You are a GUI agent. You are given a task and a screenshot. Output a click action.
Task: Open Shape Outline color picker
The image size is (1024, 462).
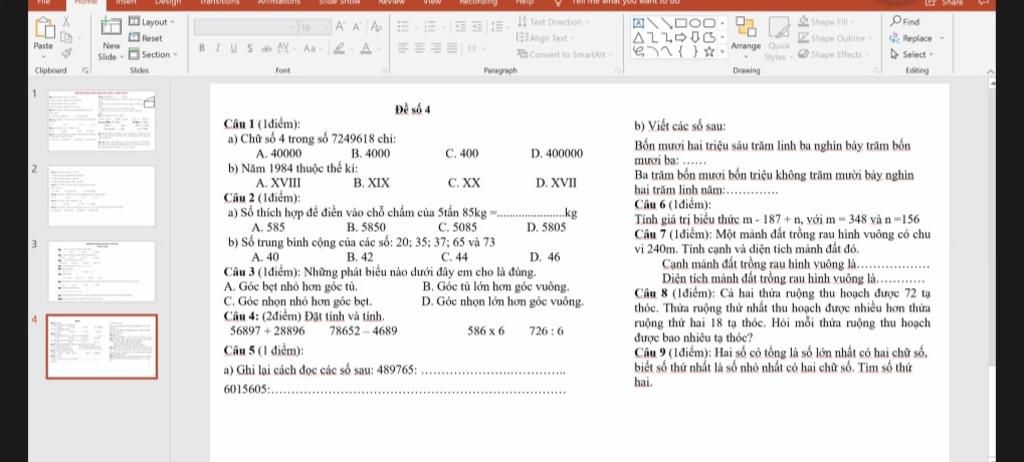[x=834, y=38]
